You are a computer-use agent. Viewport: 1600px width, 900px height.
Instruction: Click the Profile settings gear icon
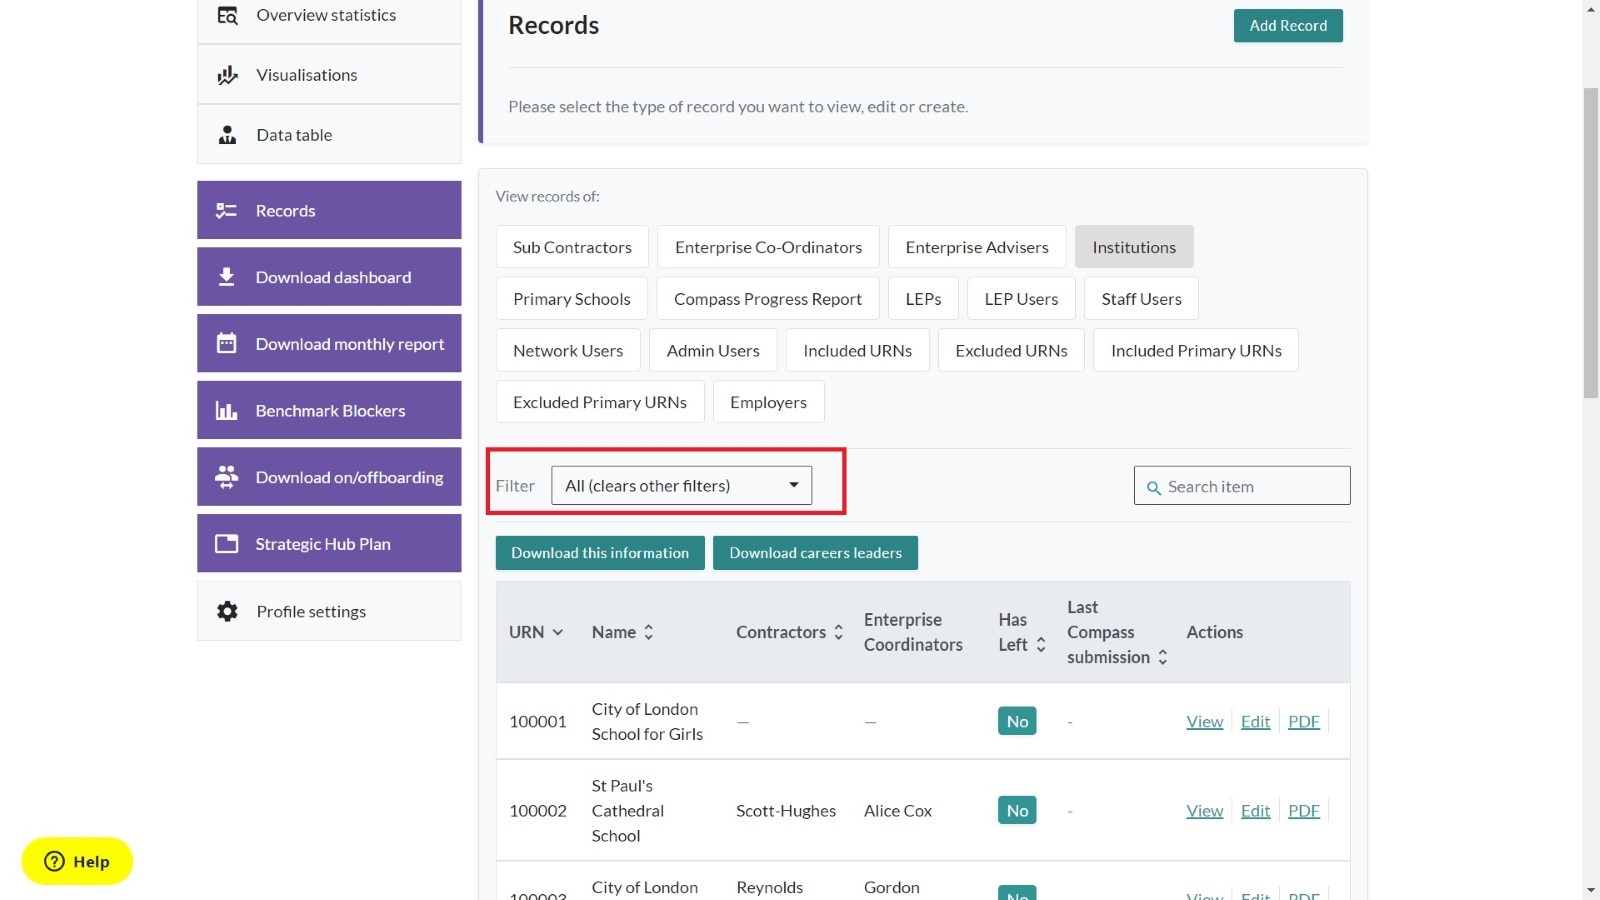point(228,611)
